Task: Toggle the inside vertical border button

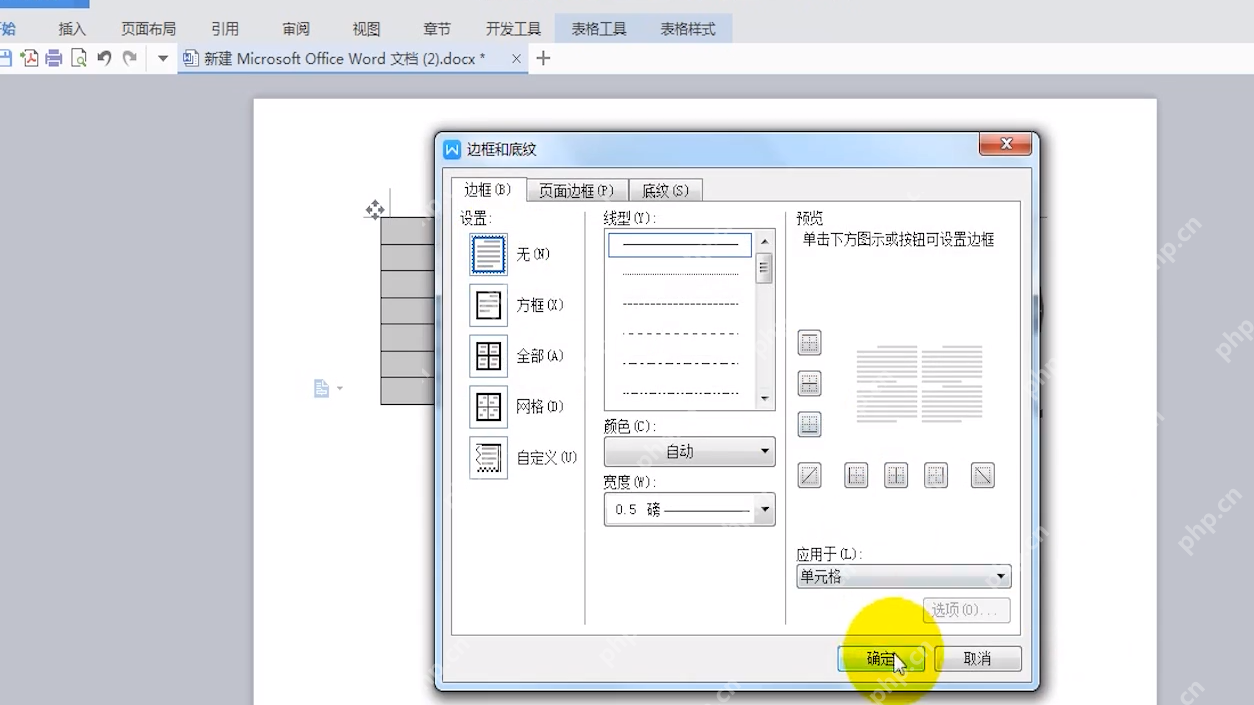Action: coord(896,476)
